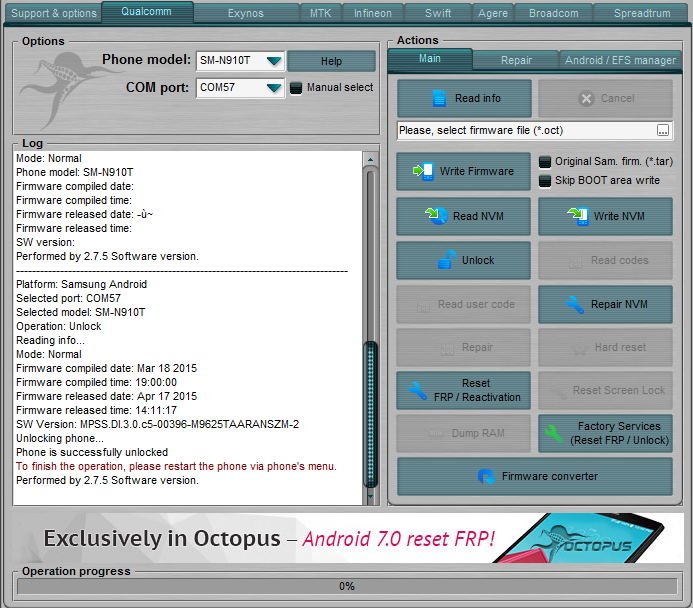This screenshot has width=693, height=608.
Task: Click the SW Version MPSS log line
Action: pos(157,424)
